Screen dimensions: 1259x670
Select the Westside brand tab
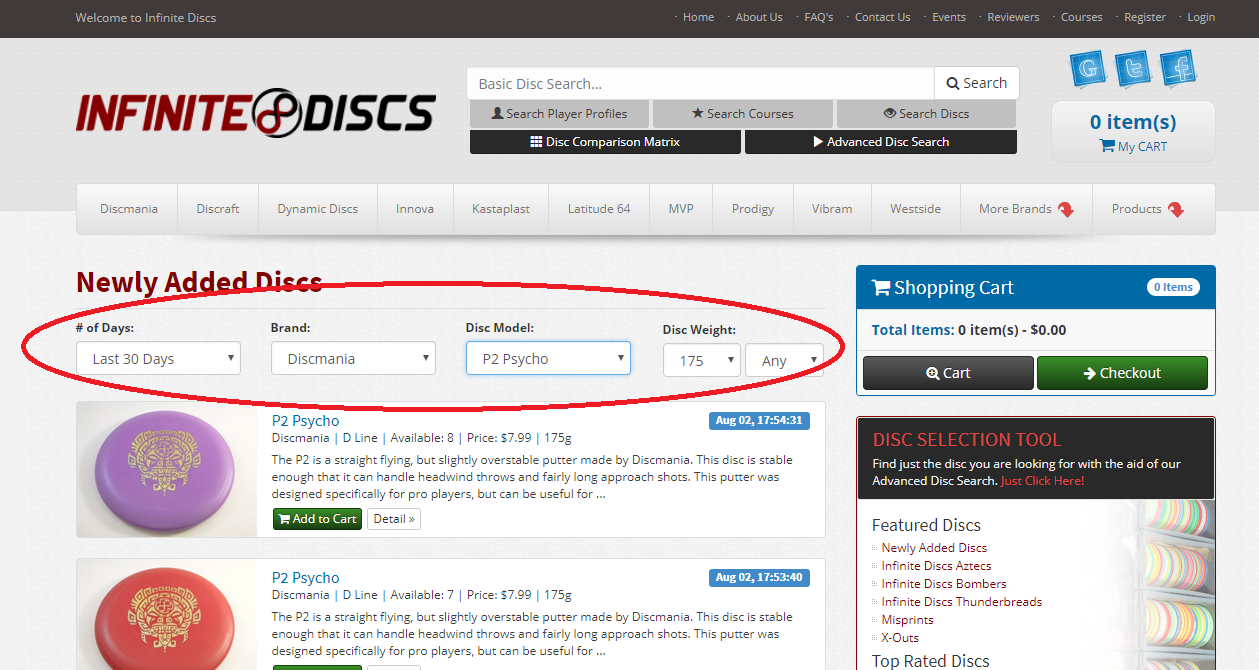[x=916, y=209]
